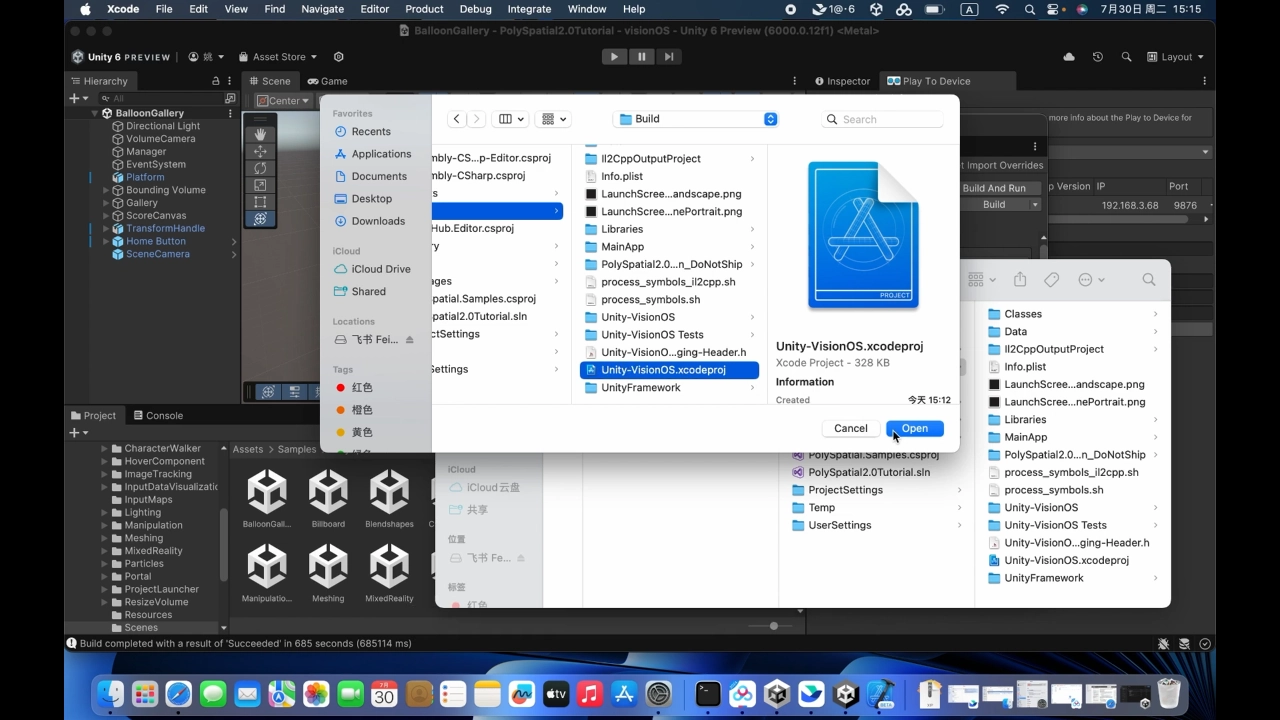Choose the red 红色 tag
Image resolution: width=1280 pixels, height=720 pixels.
coord(354,387)
